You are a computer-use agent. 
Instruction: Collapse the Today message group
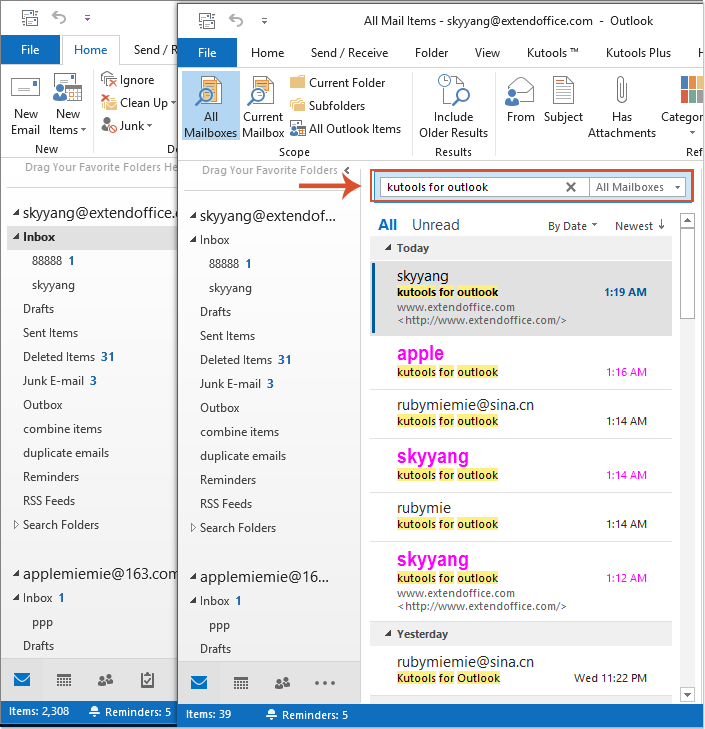386,248
